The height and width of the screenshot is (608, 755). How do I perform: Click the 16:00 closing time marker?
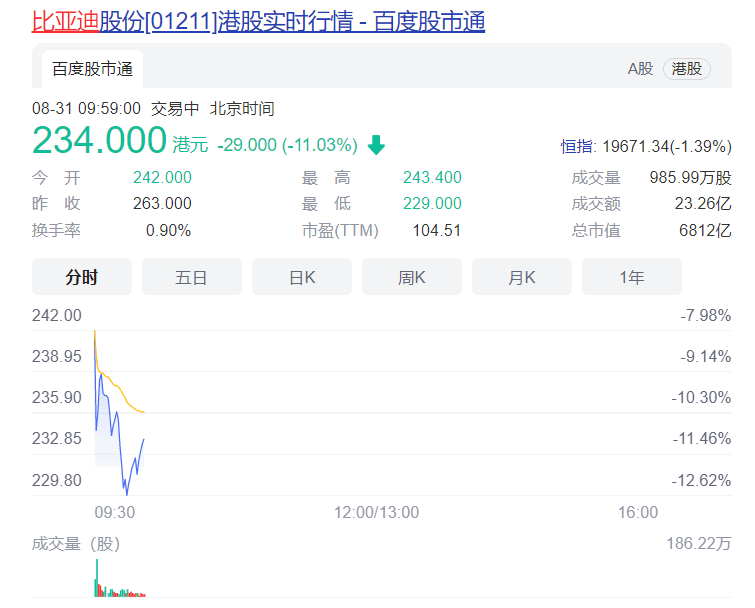tap(638, 512)
